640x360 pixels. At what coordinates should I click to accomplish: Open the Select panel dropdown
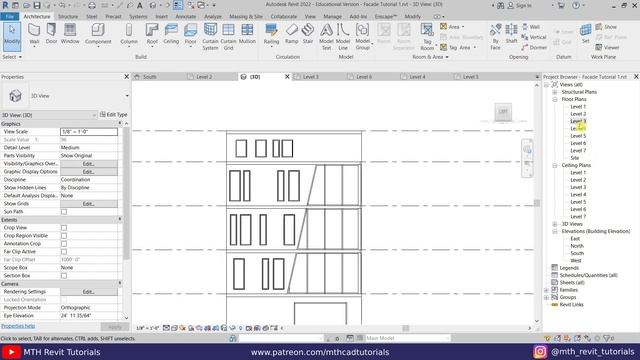click(12, 57)
